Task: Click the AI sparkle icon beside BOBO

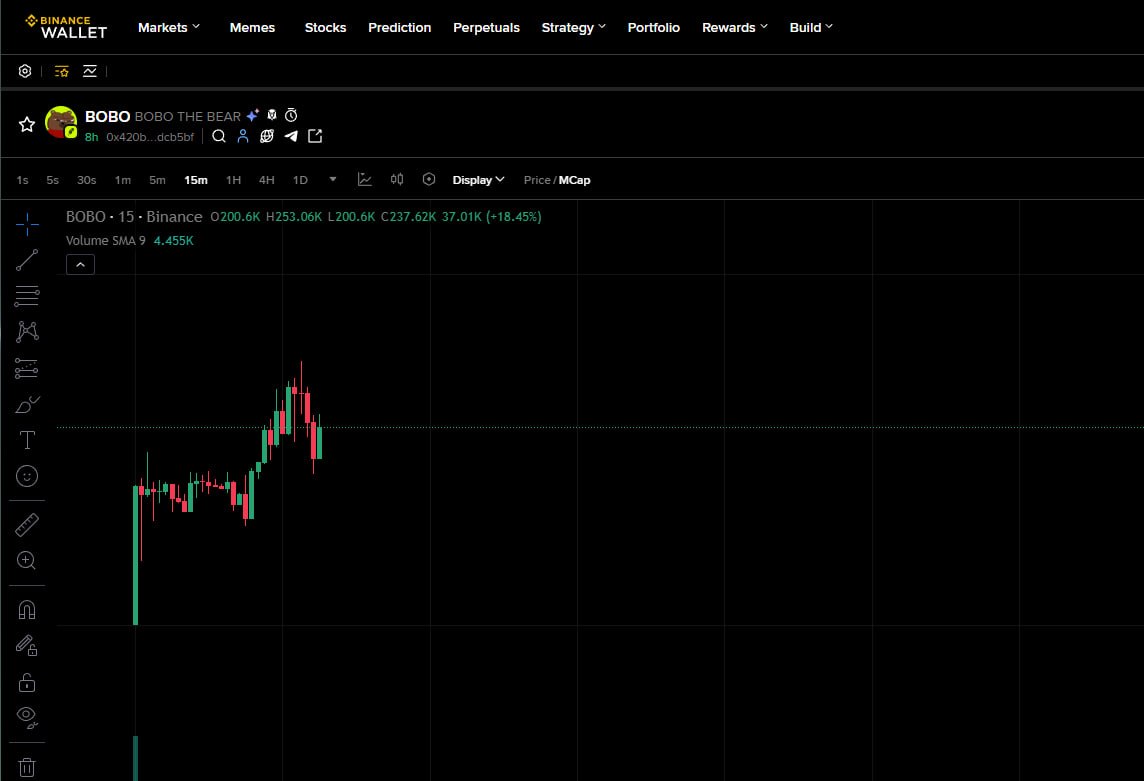Action: pos(252,115)
